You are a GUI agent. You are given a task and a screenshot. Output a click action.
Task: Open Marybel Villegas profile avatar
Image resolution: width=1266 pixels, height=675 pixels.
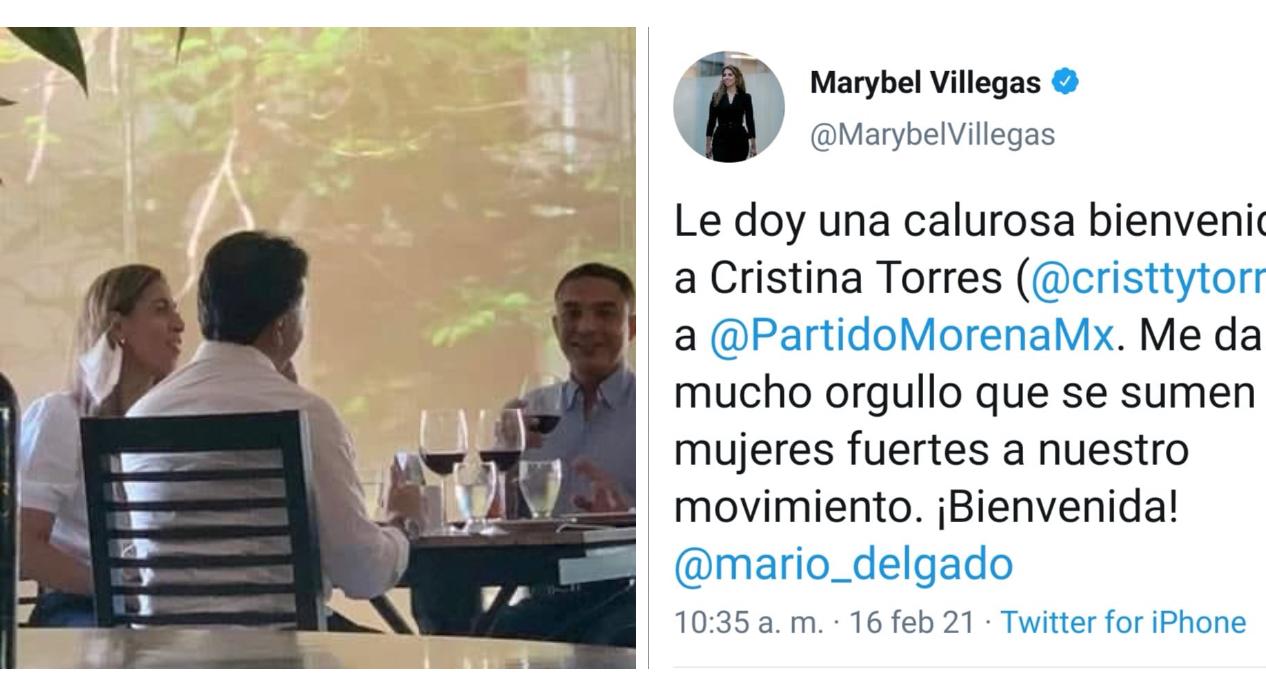[x=728, y=107]
